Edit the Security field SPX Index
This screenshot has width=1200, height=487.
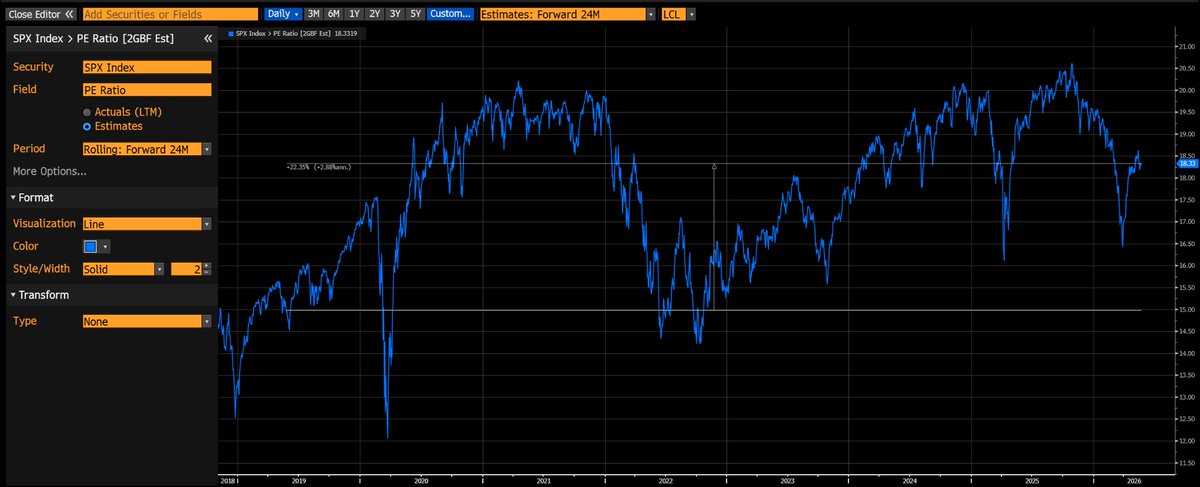coord(147,67)
